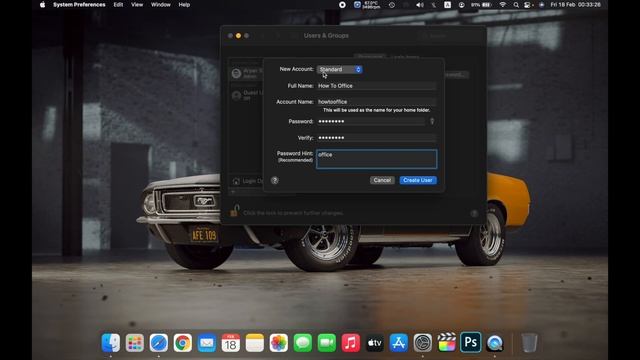Screen dimensions: 640x360
Task: Open the New Account type dropdown
Action: 340,69
